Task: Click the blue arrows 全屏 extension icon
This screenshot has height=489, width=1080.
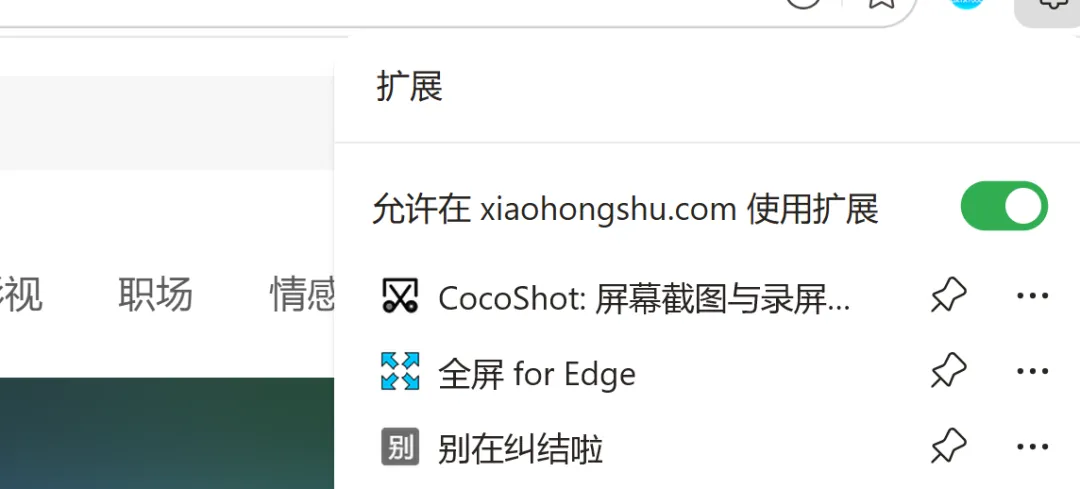Action: coord(400,372)
